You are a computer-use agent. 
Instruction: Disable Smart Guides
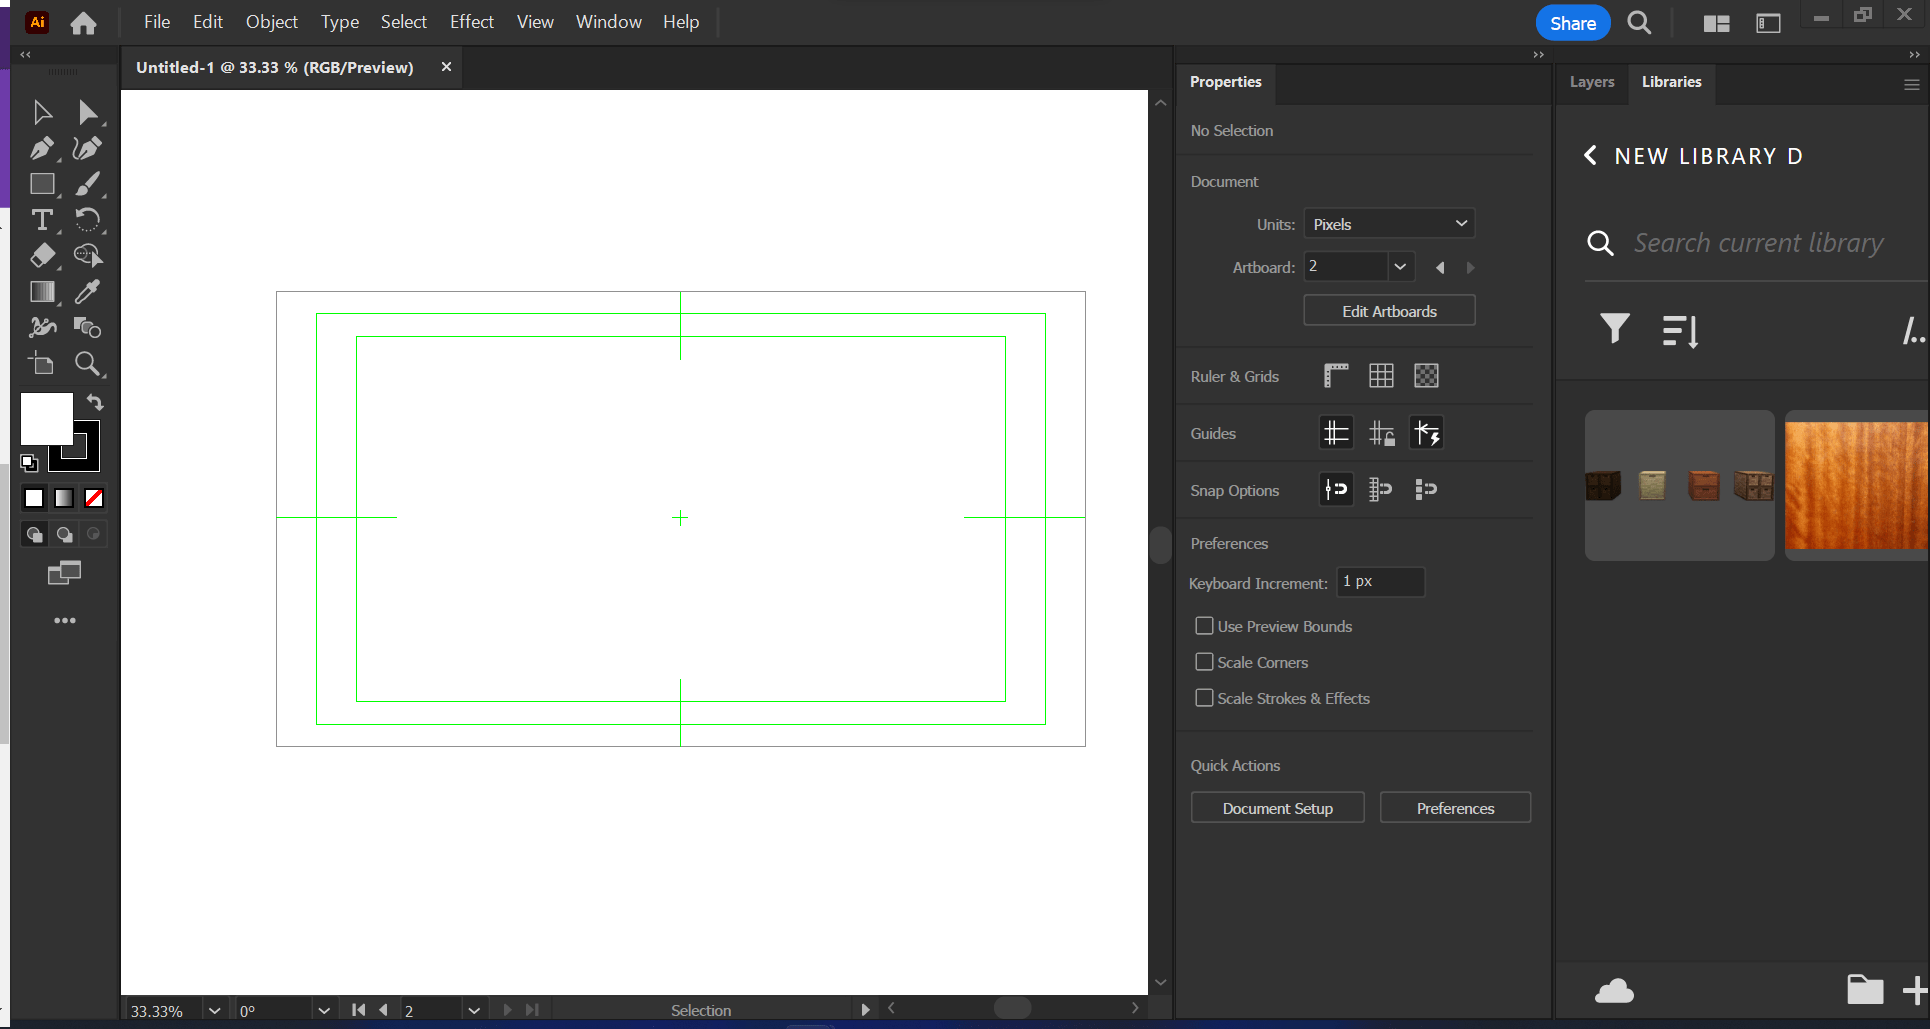[x=1426, y=432]
